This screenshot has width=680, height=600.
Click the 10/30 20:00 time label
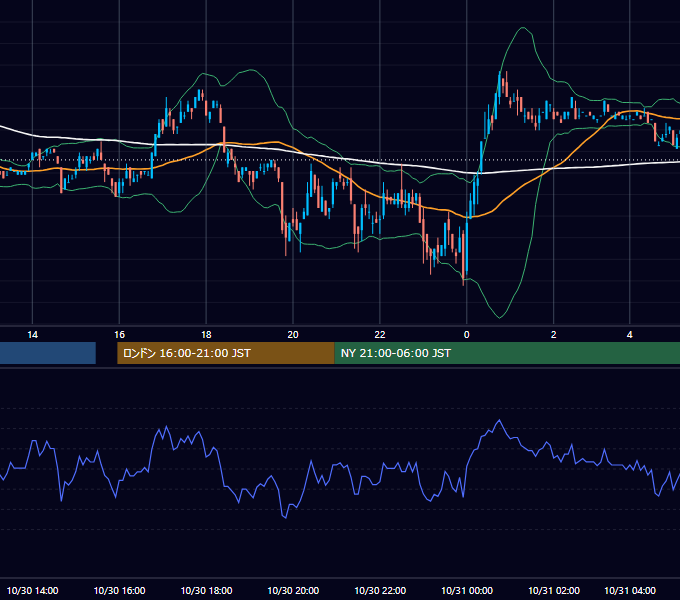coord(293,590)
